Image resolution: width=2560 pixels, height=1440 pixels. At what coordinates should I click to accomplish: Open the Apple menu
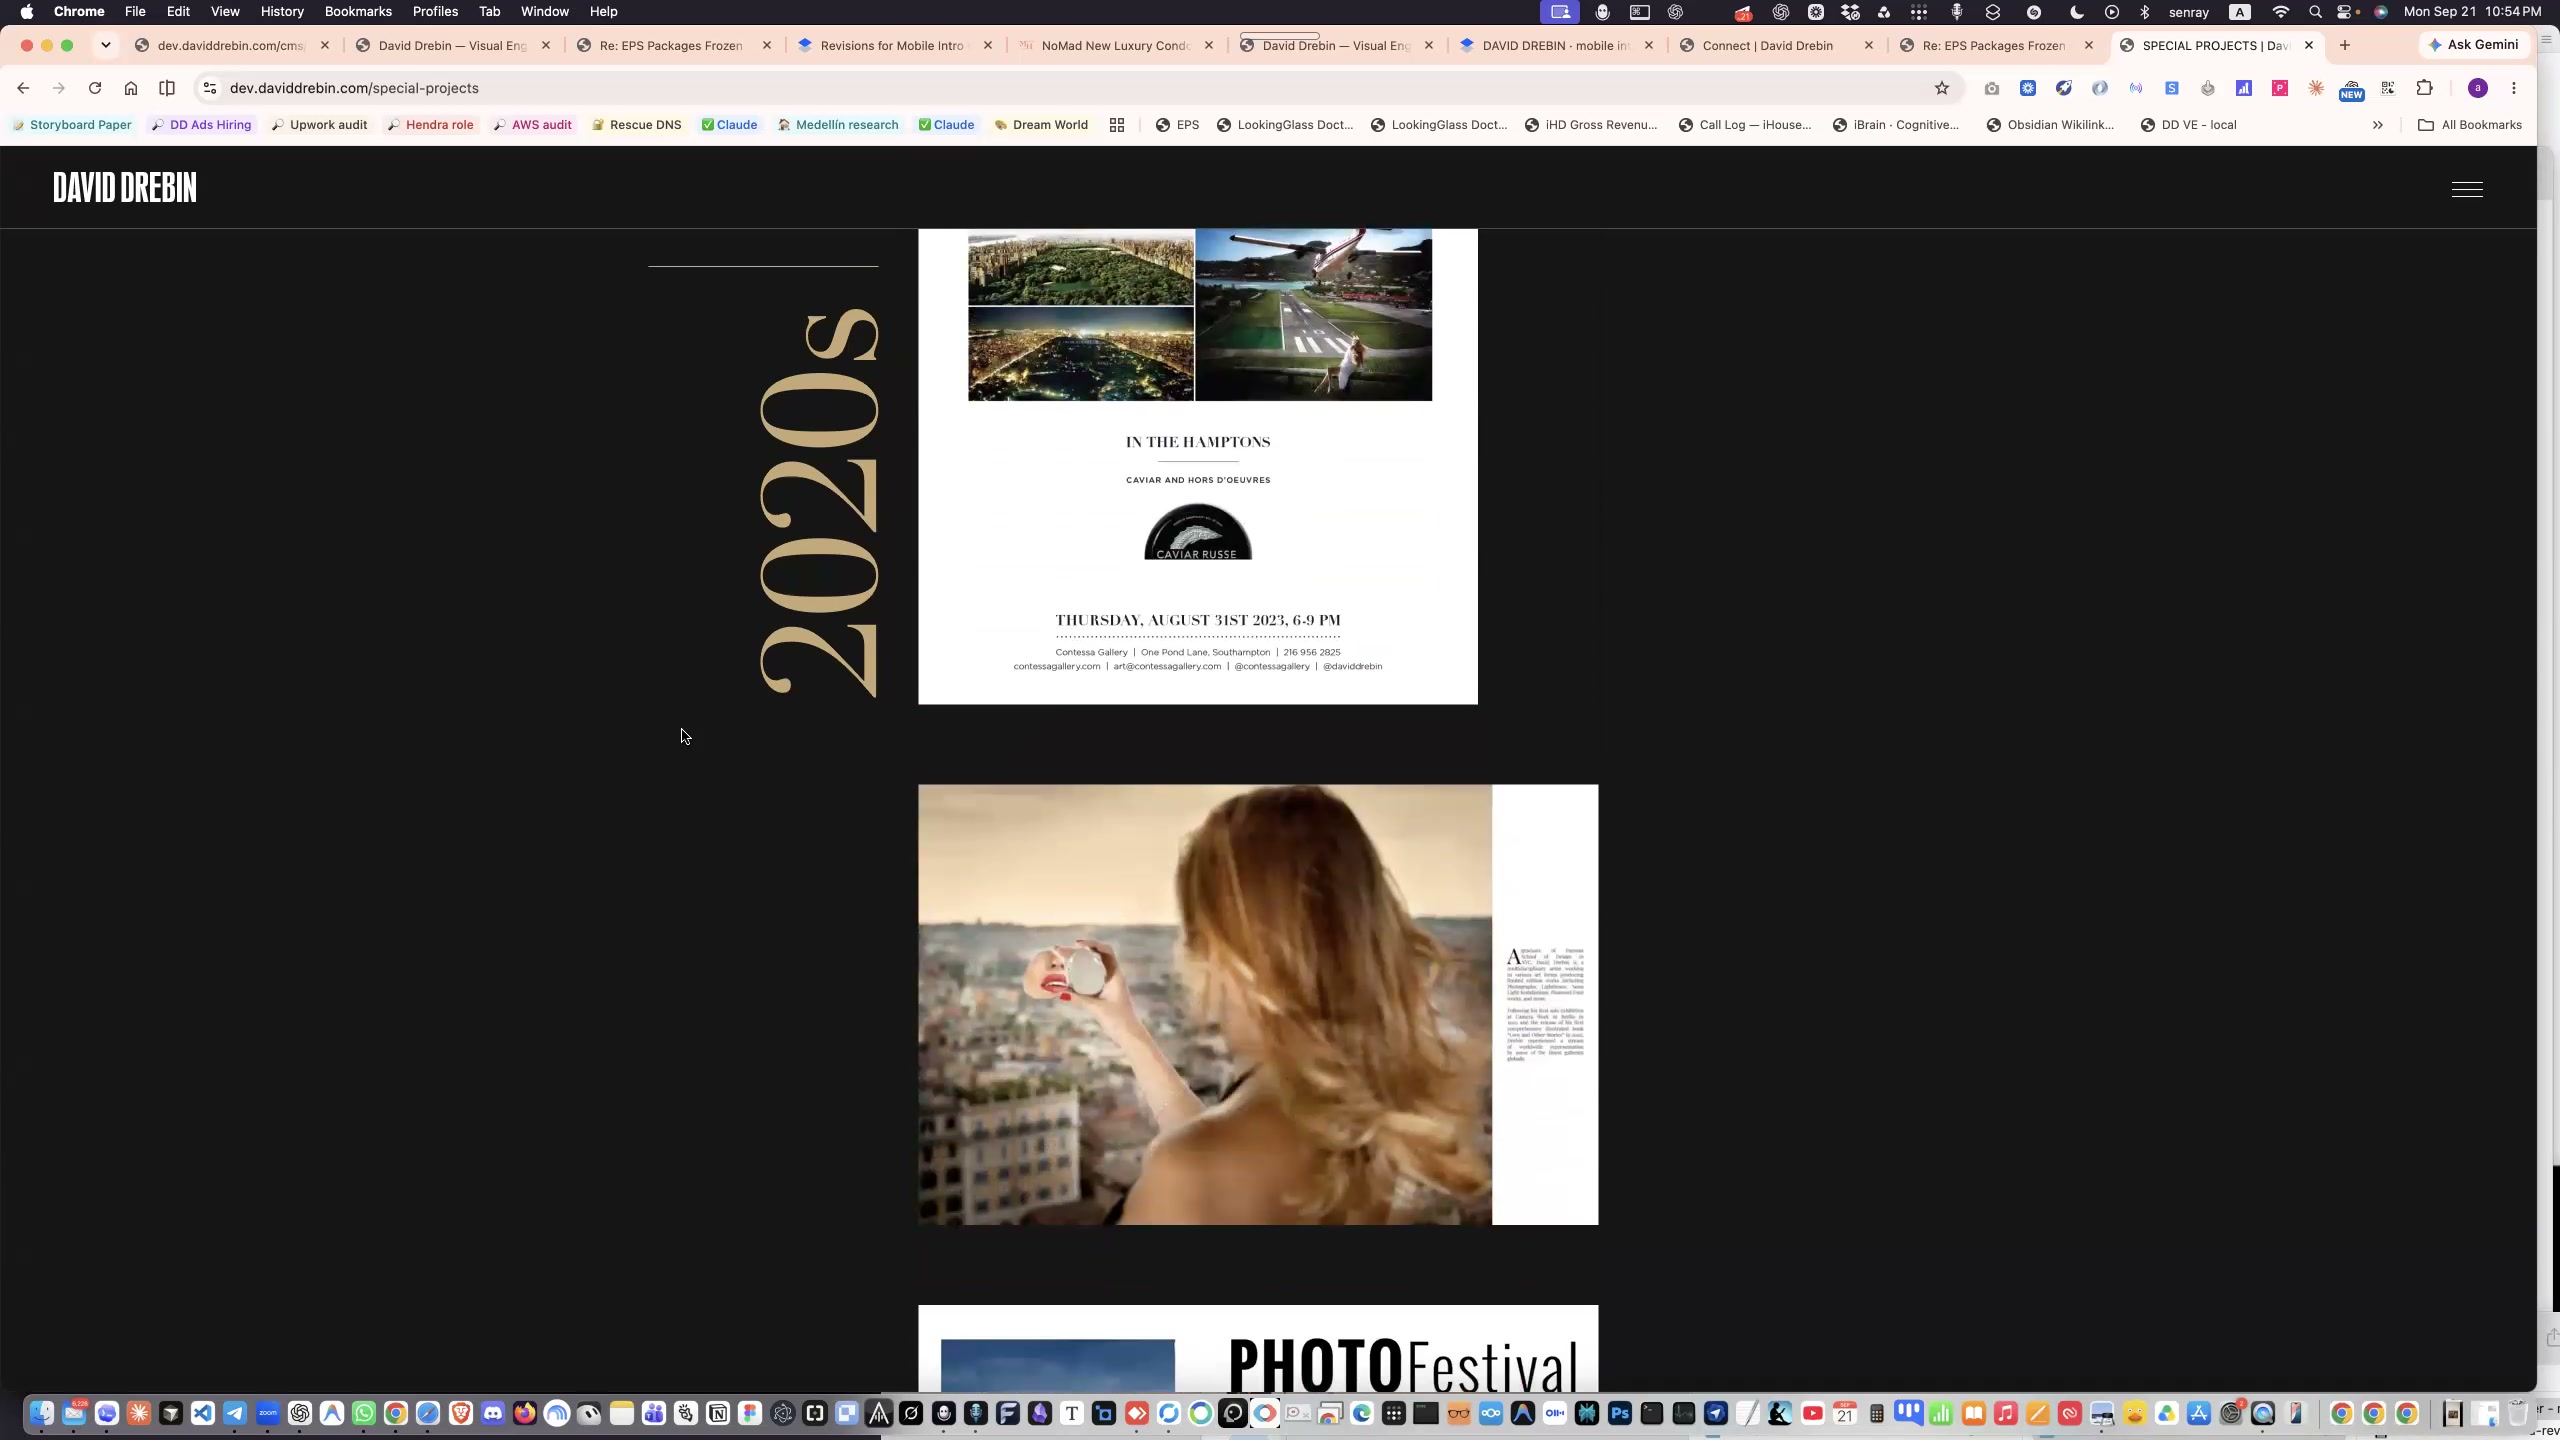click(x=27, y=12)
